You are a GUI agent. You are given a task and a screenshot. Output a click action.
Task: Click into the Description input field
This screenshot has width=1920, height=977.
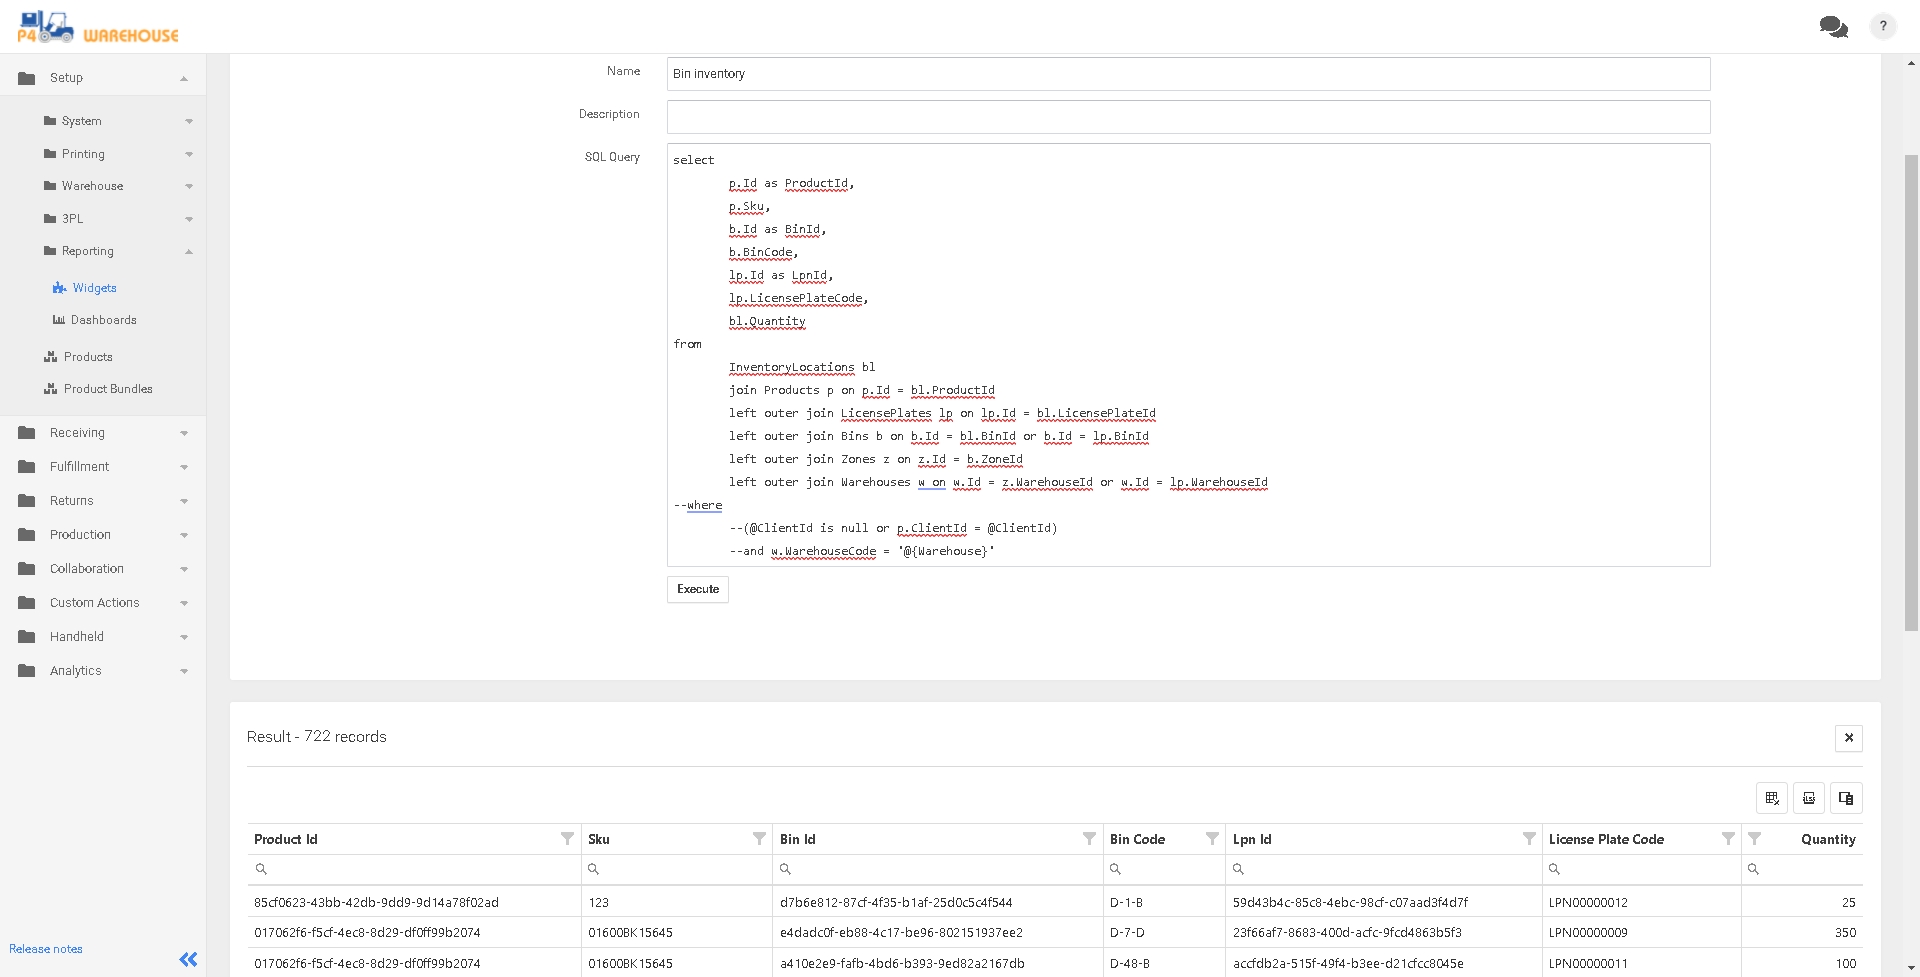pos(1188,117)
